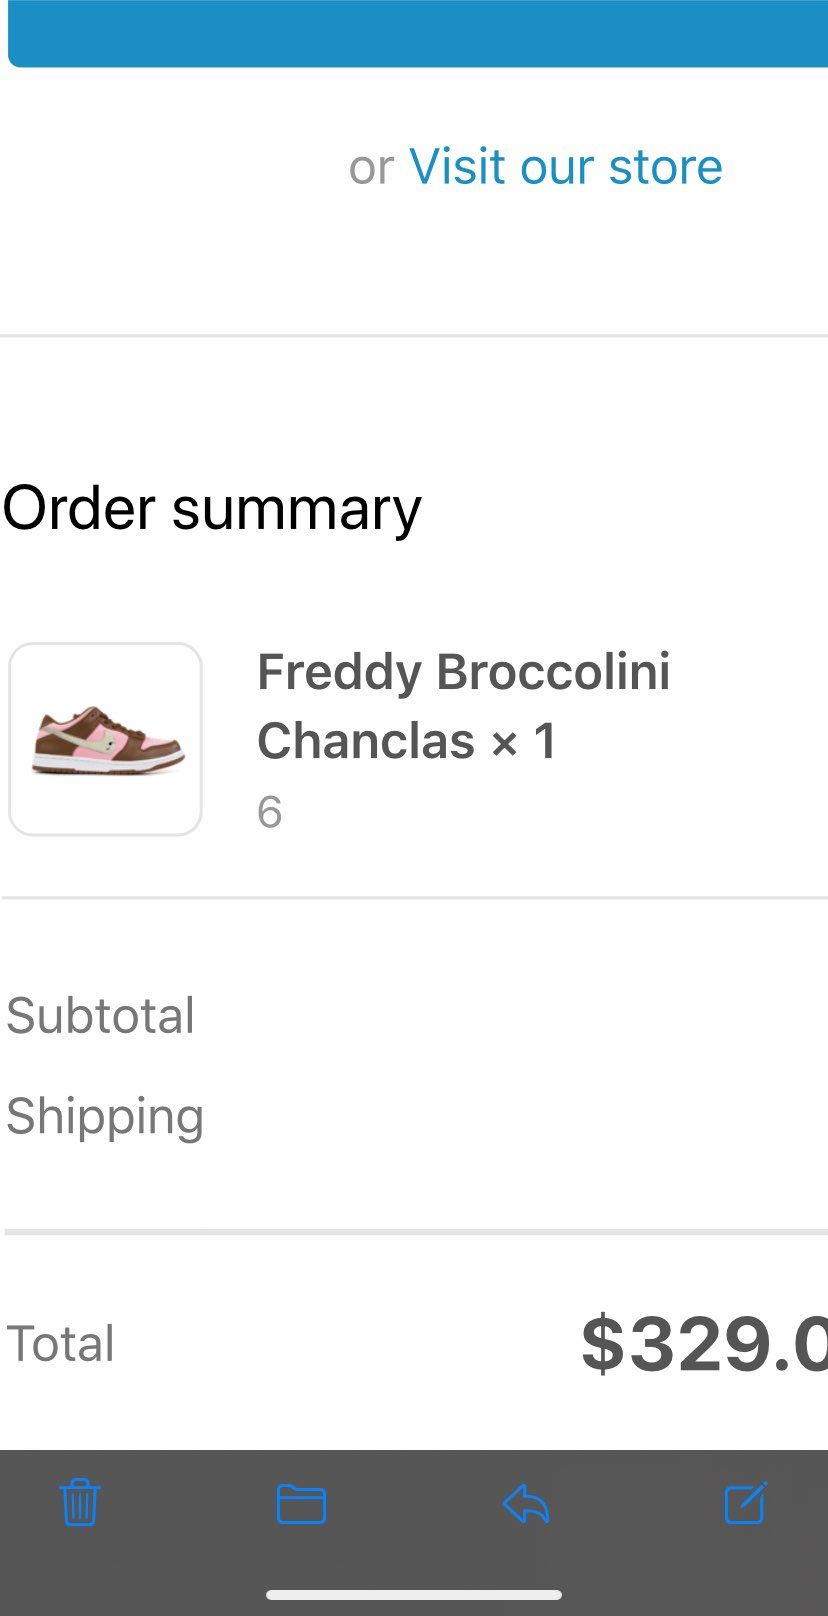This screenshot has height=1616, width=828.
Task: Select the "Freddy Broccolini" product title
Action: point(463,672)
